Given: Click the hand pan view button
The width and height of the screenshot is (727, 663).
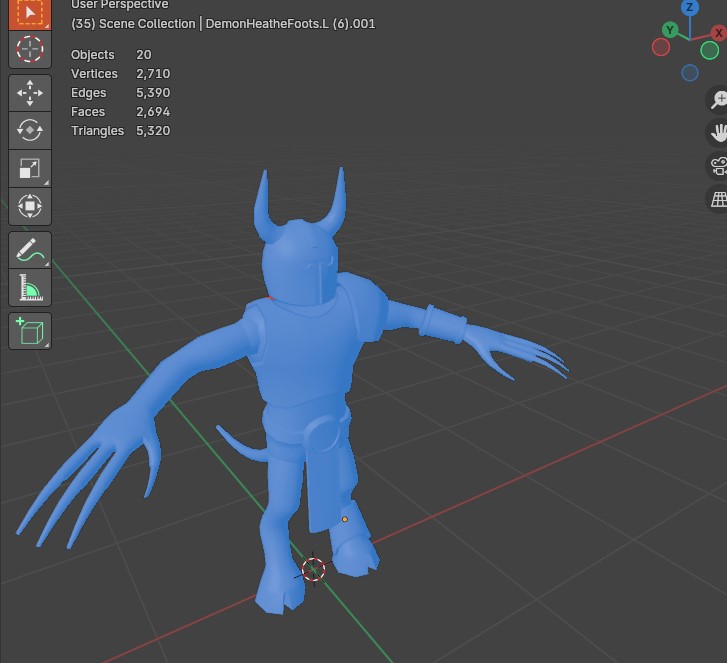Looking at the screenshot, I should (718, 132).
